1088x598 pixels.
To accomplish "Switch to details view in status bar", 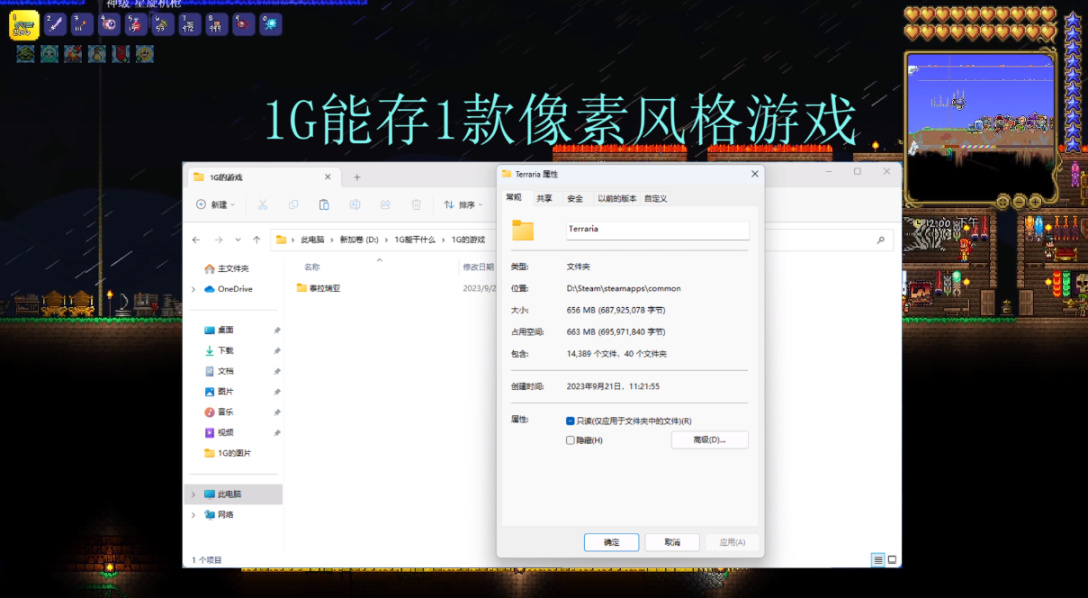I will (x=878, y=560).
